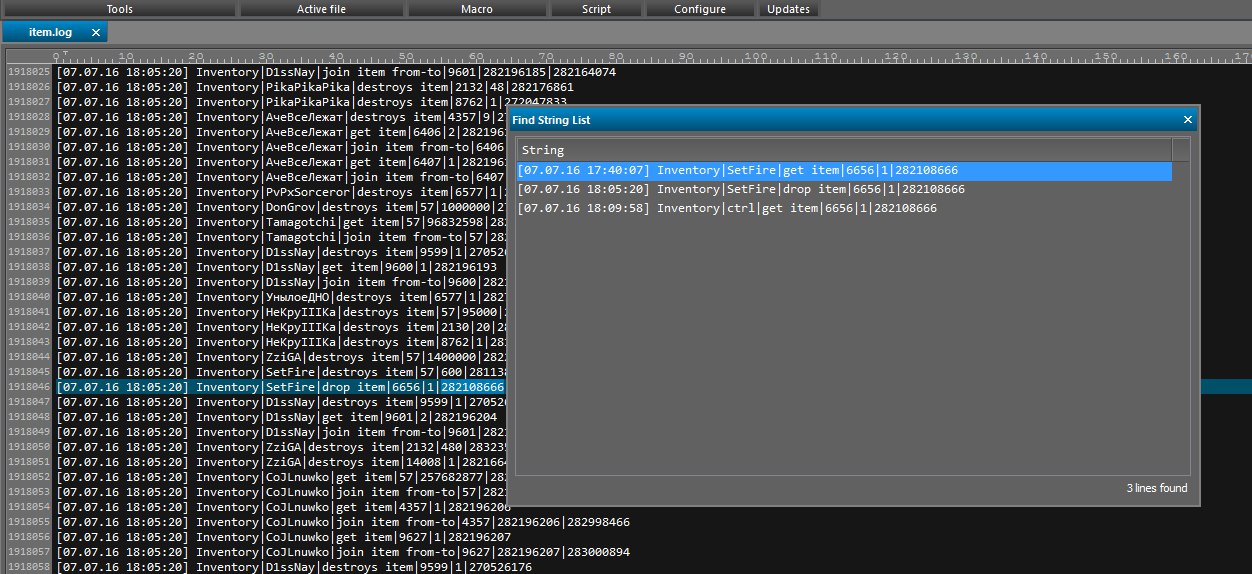Open the Active file menu

[x=321, y=9]
